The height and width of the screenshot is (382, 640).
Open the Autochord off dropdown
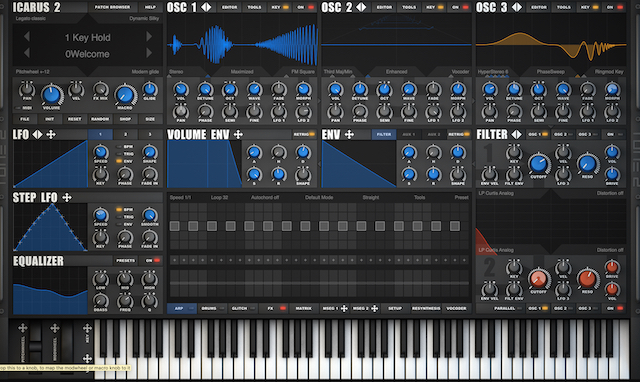(265, 197)
